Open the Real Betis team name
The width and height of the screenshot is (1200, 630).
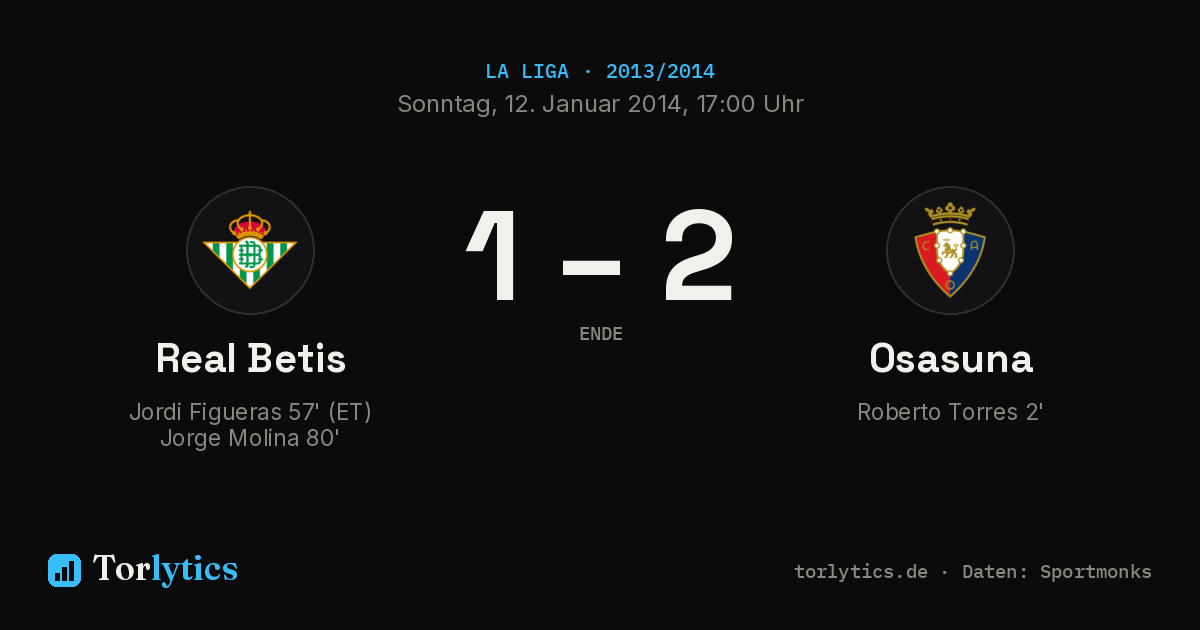coord(251,358)
